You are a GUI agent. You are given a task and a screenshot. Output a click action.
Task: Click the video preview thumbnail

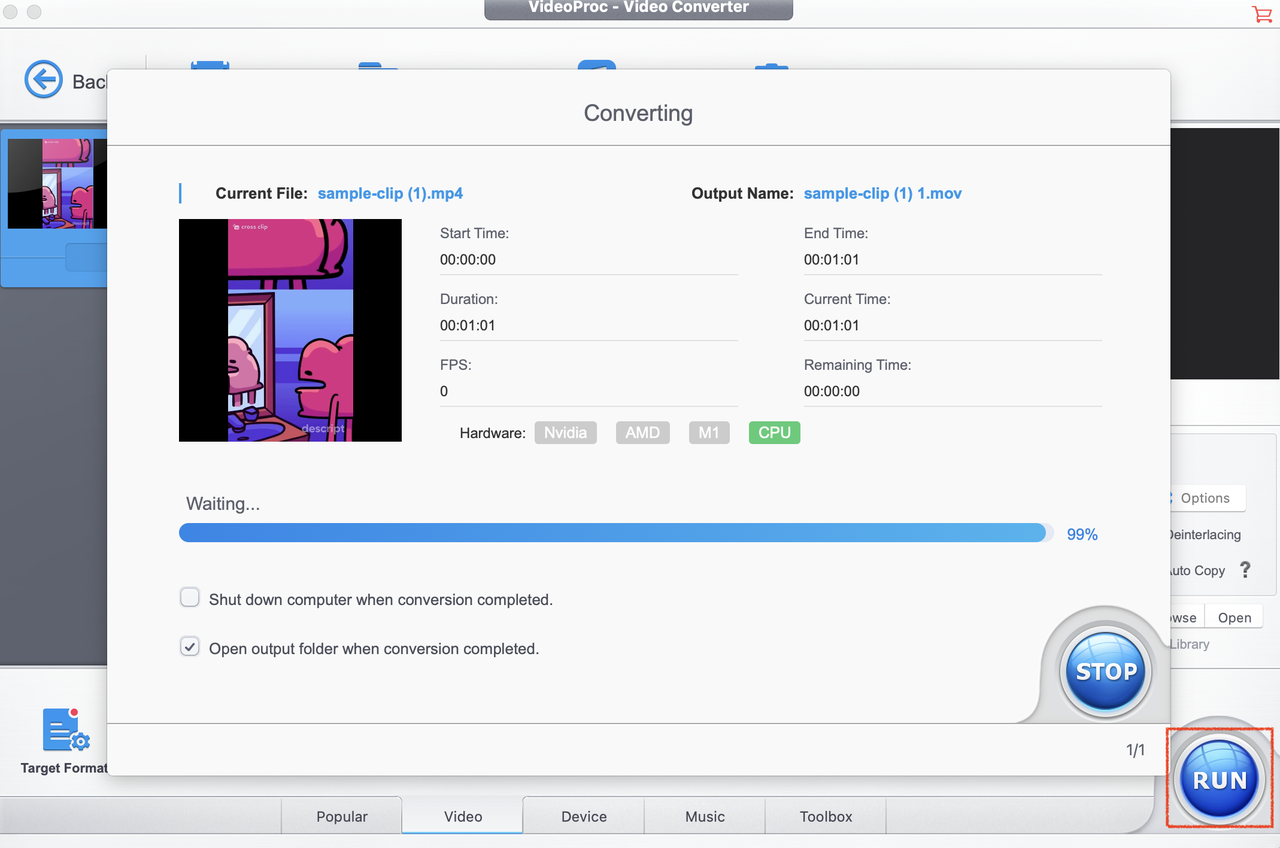(290, 330)
